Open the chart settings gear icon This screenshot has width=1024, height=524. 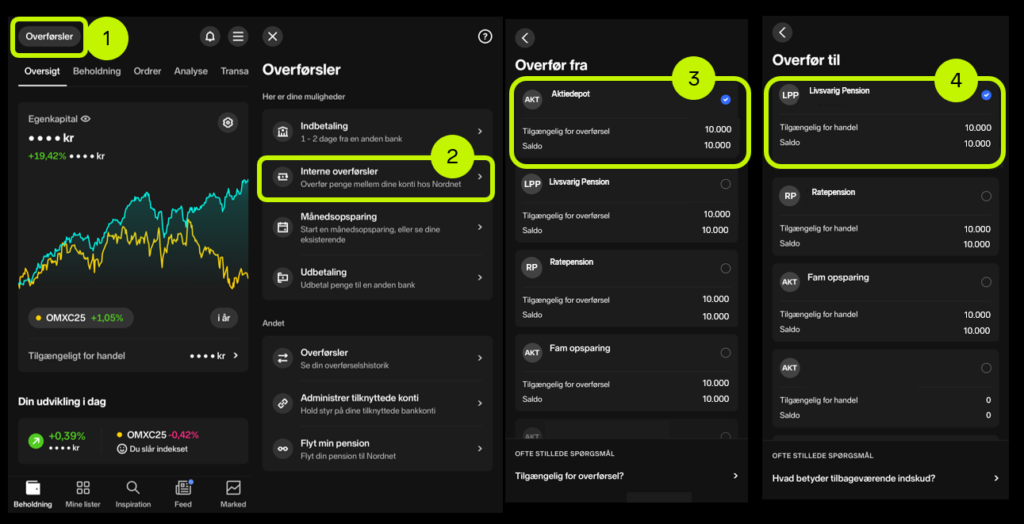pos(227,122)
